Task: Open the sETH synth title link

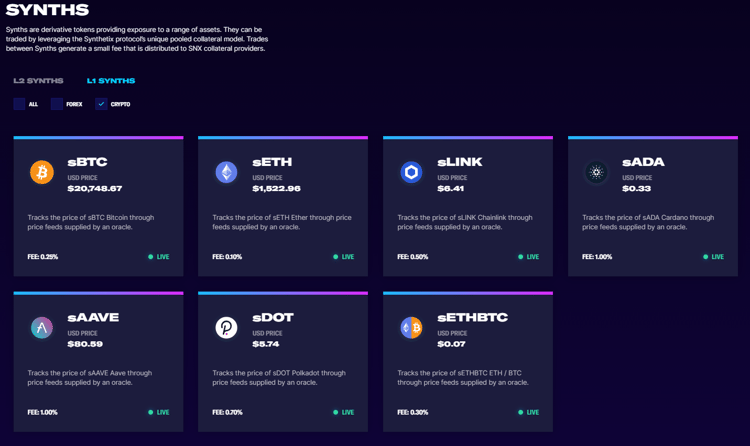Action: point(273,162)
